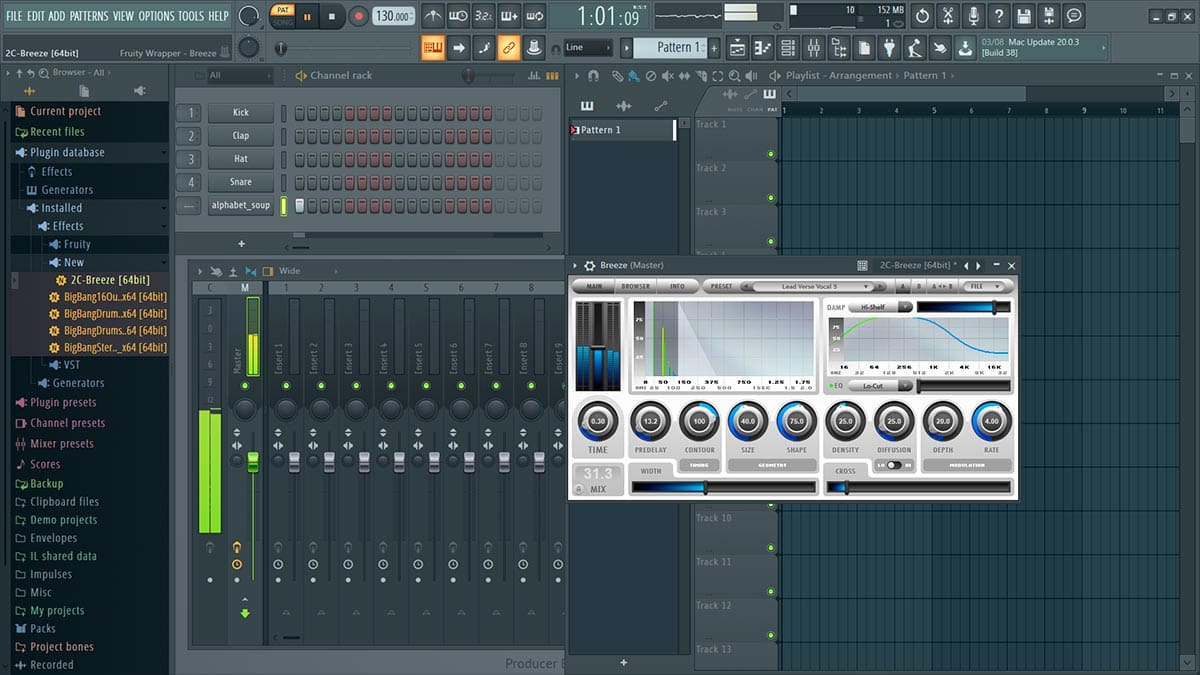Click the alphabet_soup channel button
The height and width of the screenshot is (675, 1200).
point(241,205)
